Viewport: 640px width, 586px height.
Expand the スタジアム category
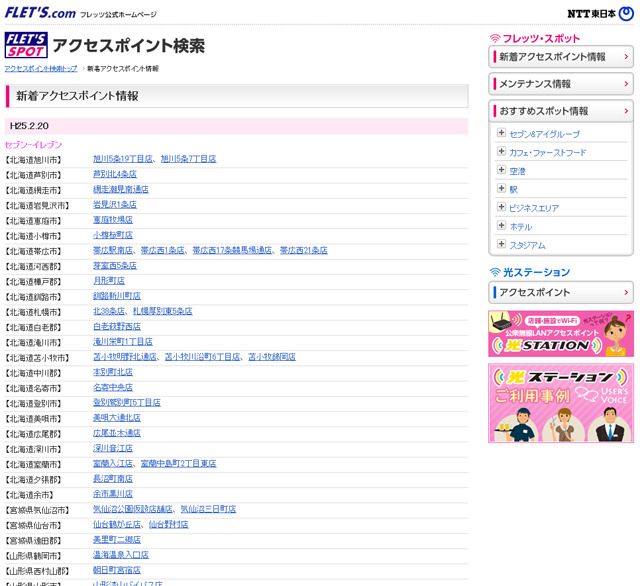pyautogui.click(x=501, y=244)
